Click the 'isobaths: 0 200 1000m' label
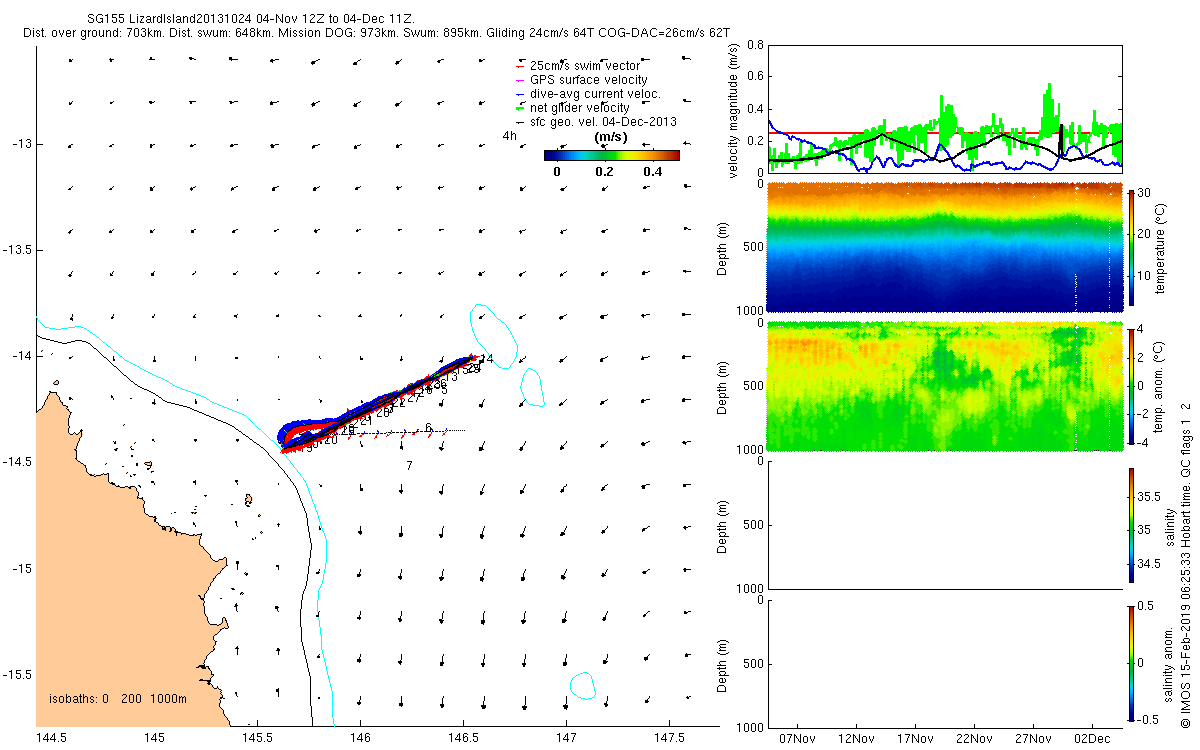1200x750 pixels. [x=118, y=699]
